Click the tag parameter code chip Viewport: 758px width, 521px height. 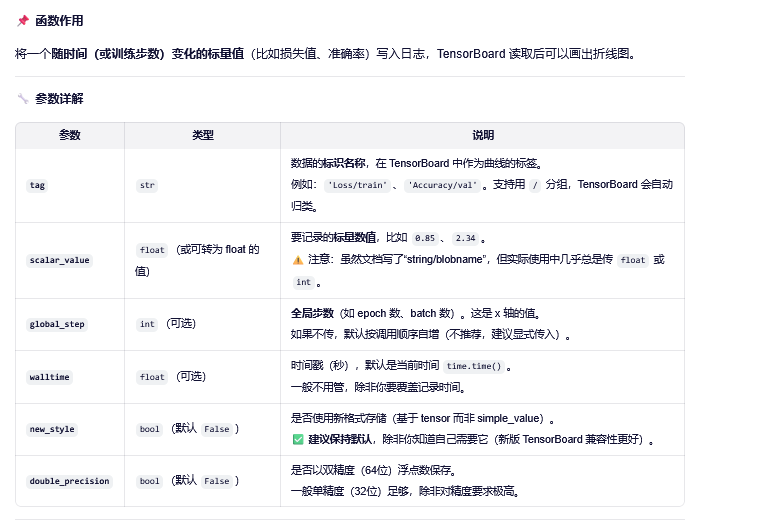pyautogui.click(x=37, y=185)
